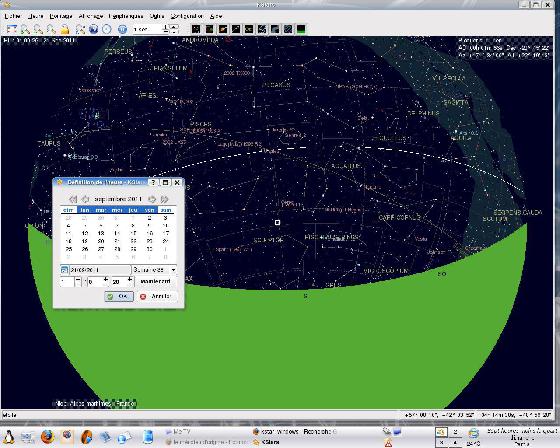Go to the previous month in the calendar
This screenshot has width=560, height=448.
tap(85, 199)
